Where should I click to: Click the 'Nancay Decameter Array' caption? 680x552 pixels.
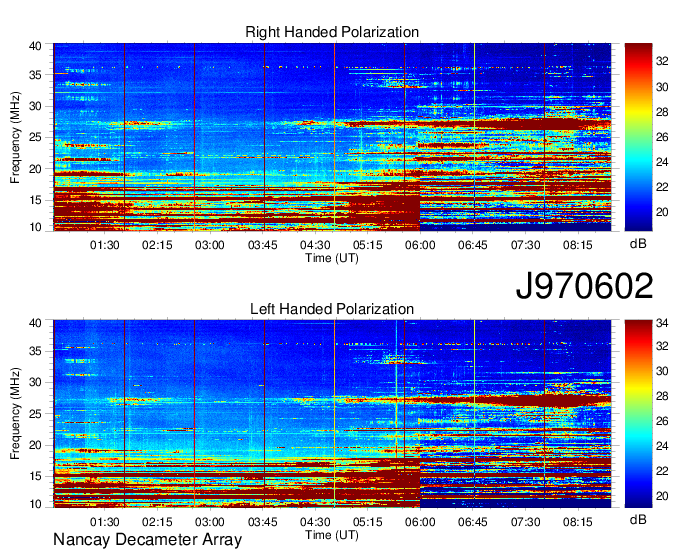147,540
